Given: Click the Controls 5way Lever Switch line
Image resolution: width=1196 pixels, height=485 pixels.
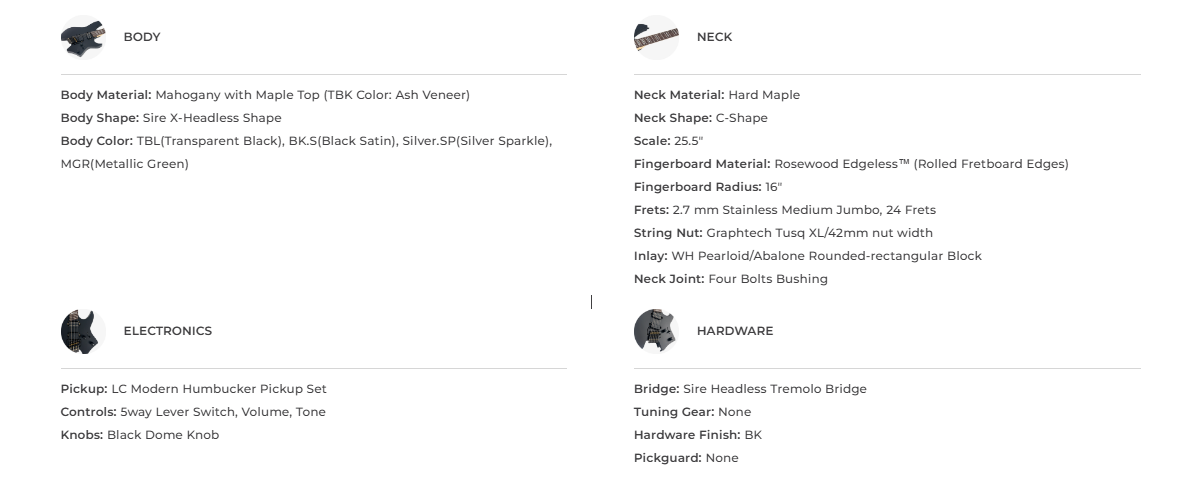Looking at the screenshot, I should (x=193, y=412).
